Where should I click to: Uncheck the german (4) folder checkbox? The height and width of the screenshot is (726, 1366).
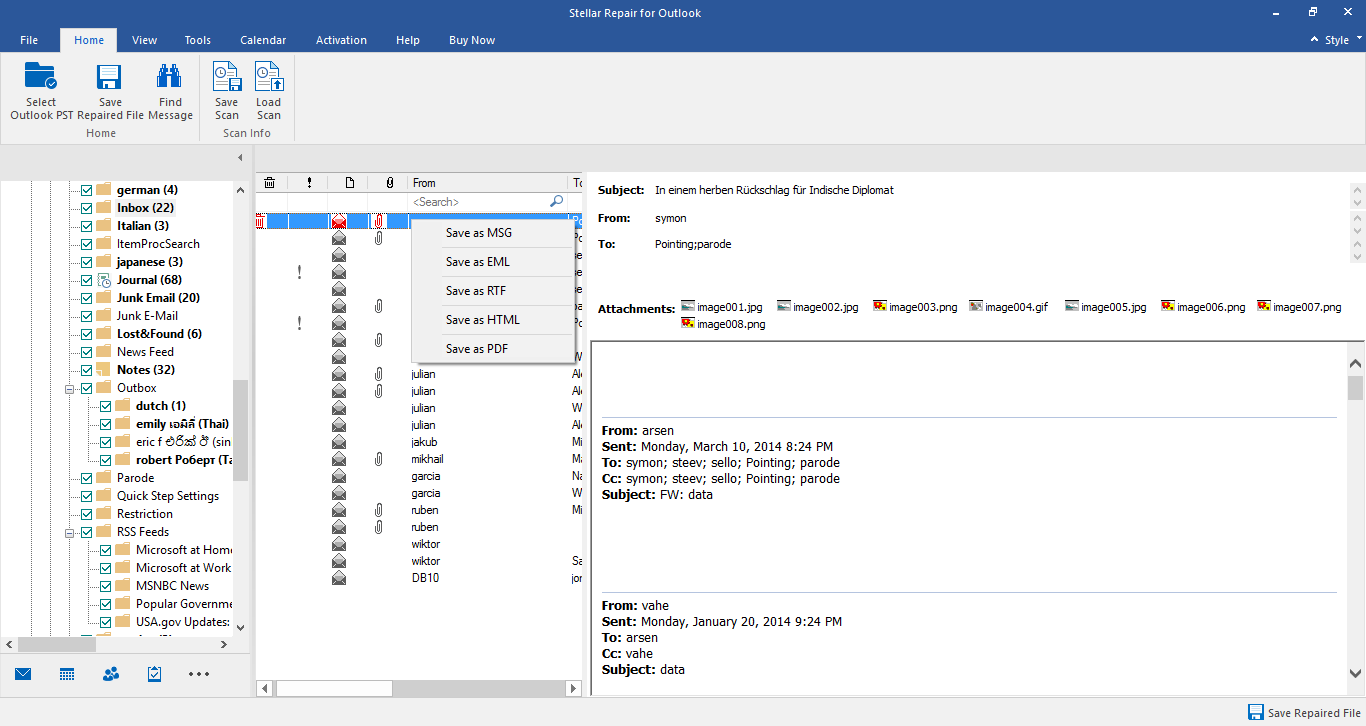[x=86, y=190]
